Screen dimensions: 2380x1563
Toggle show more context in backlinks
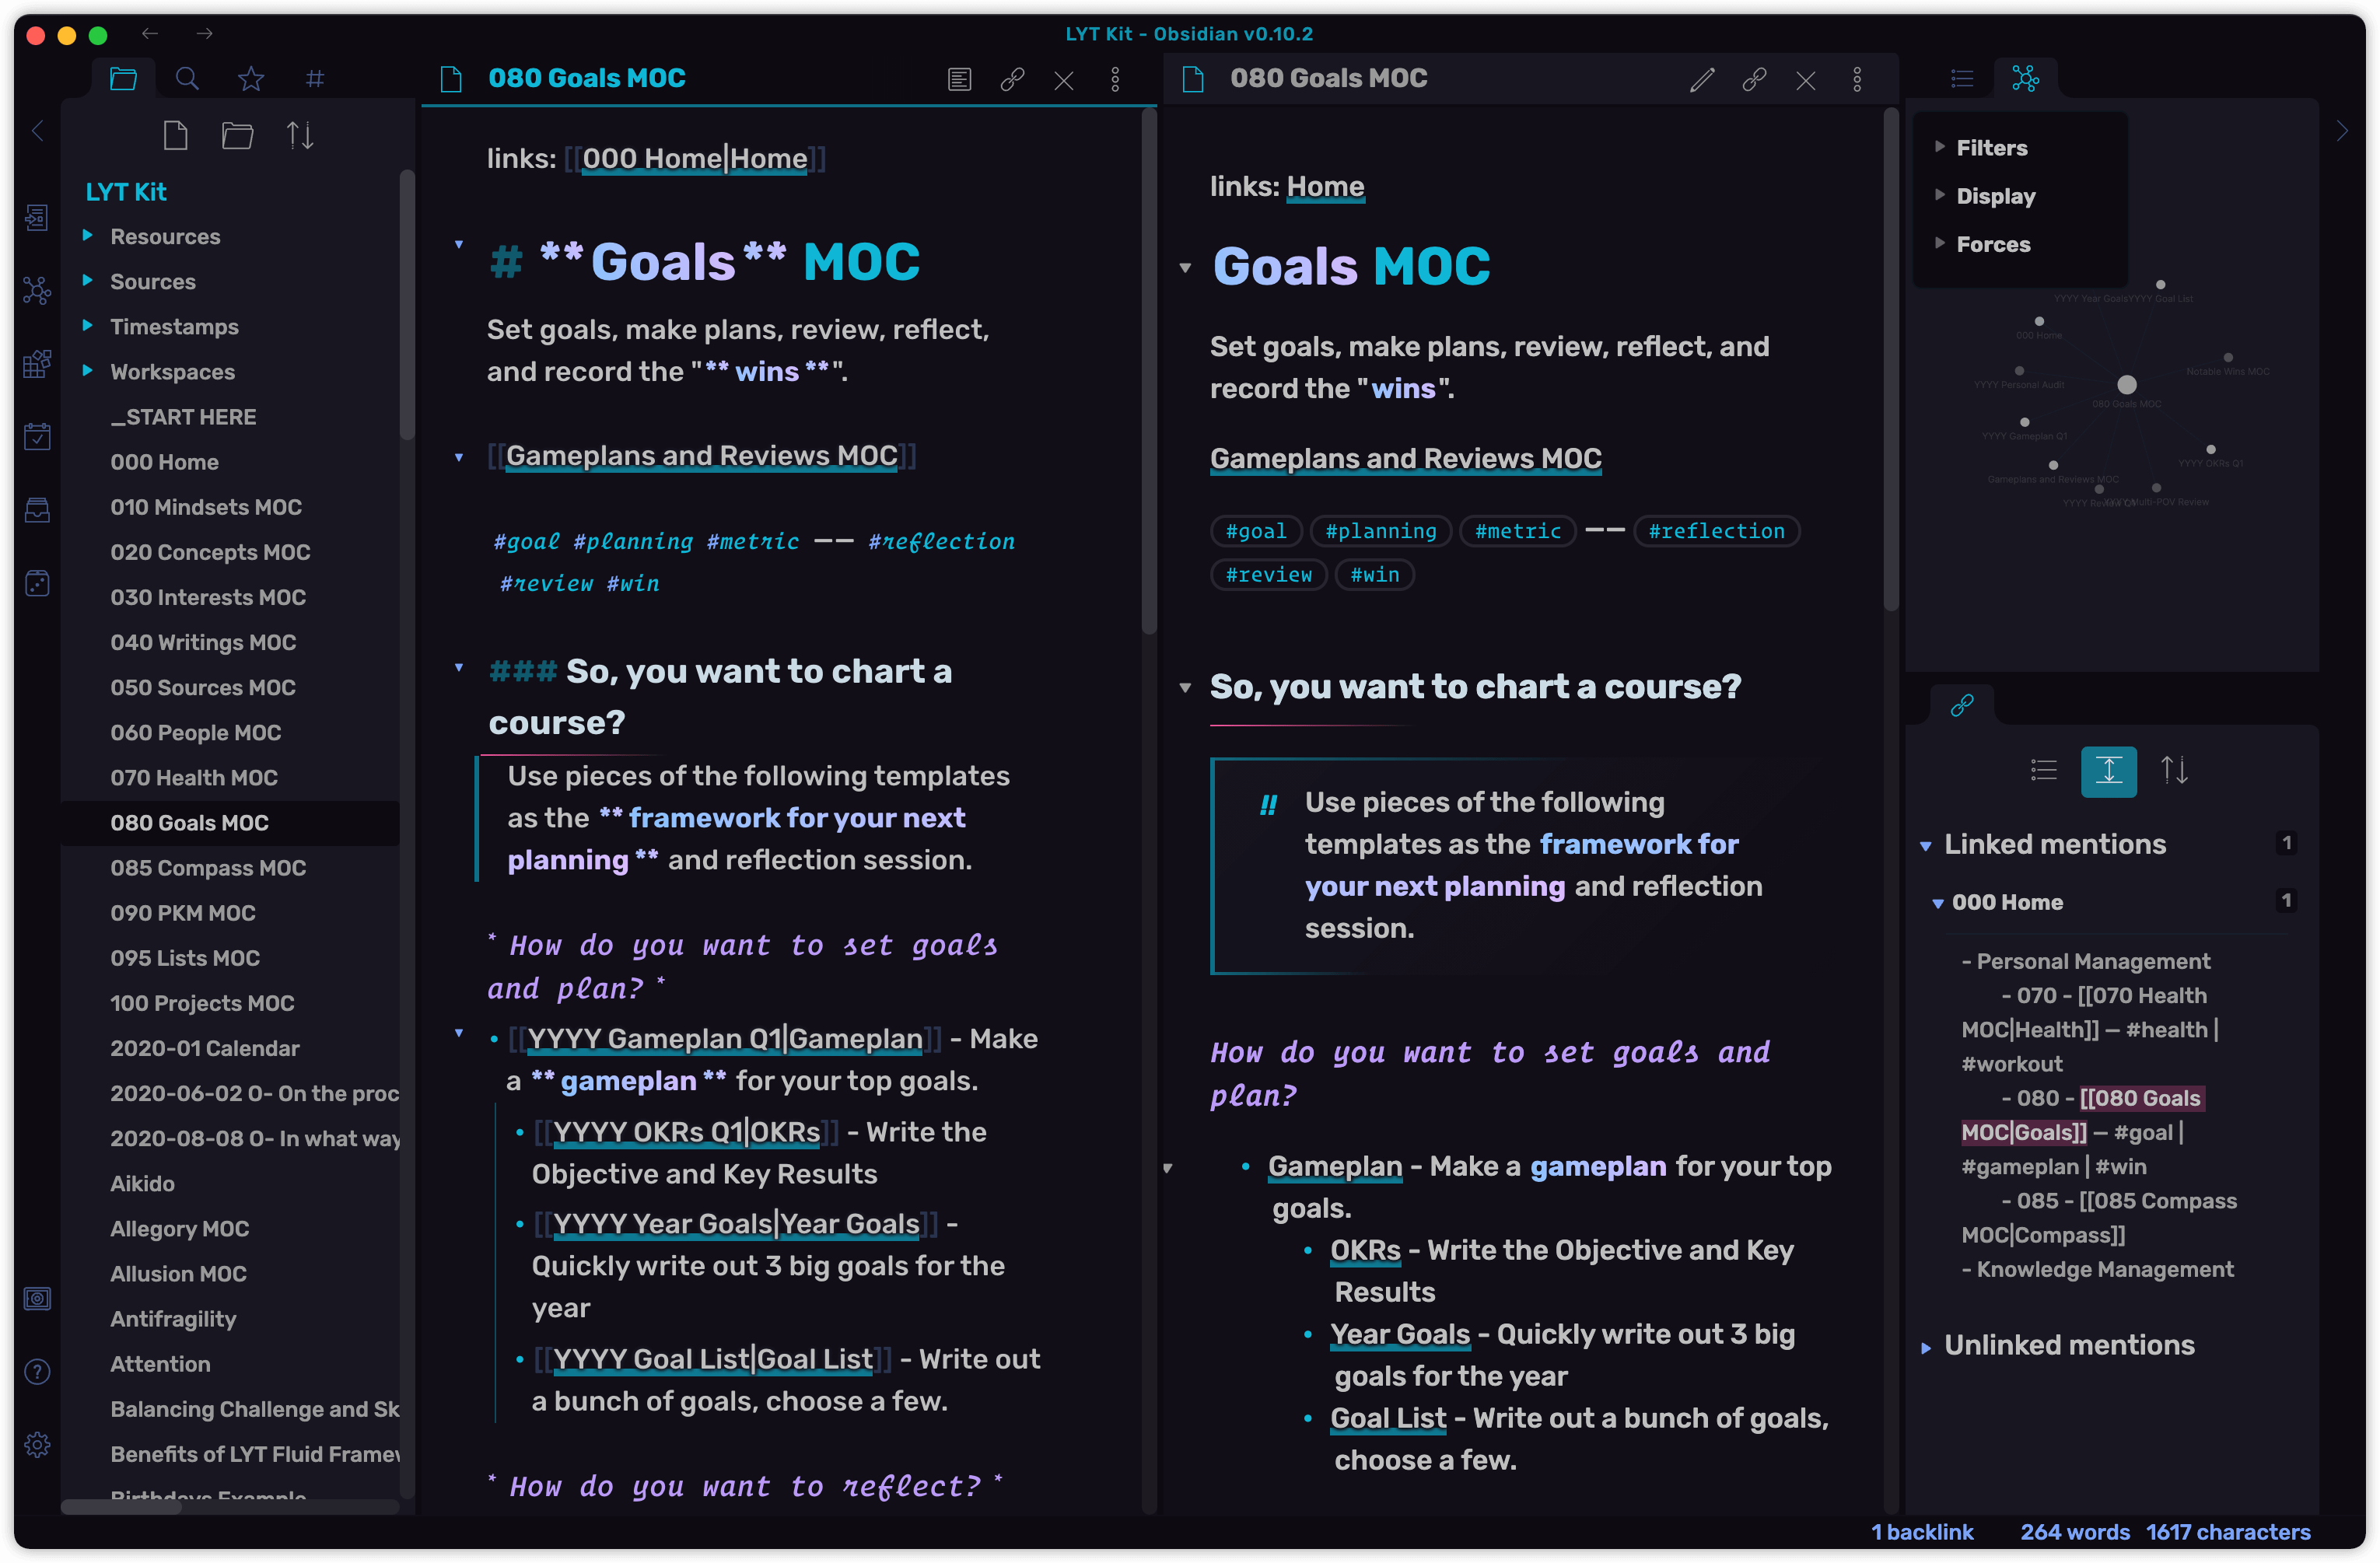2108,770
